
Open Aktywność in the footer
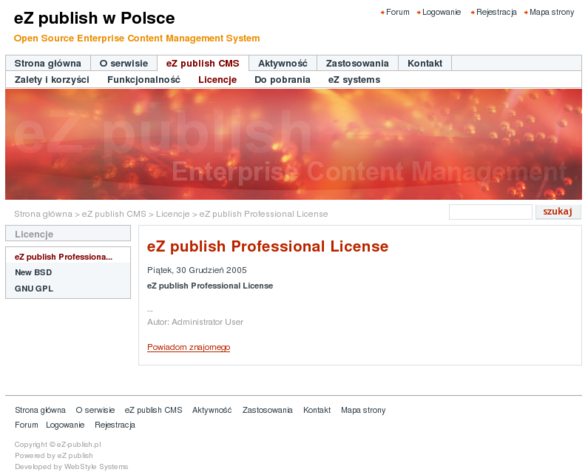tap(212, 410)
